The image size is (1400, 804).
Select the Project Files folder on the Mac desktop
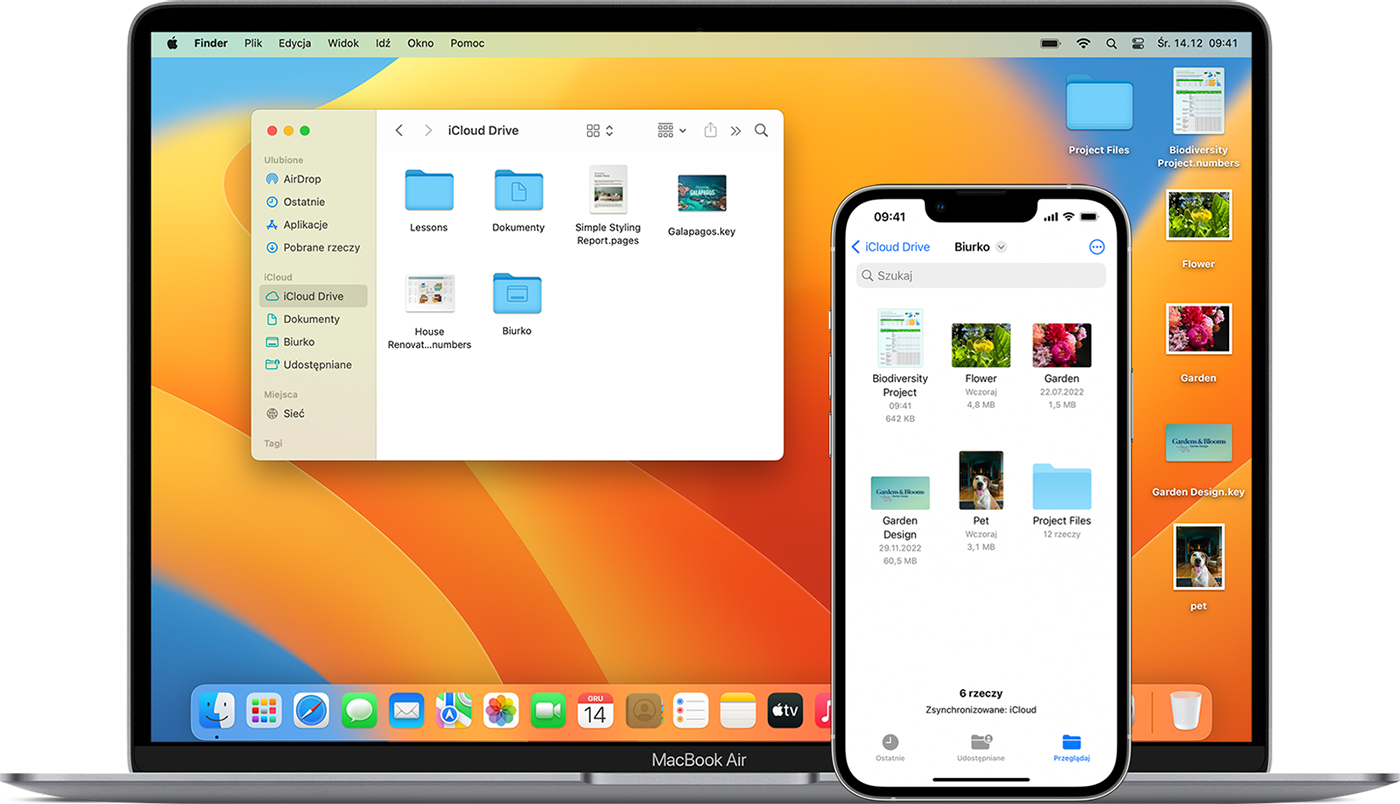(x=1099, y=104)
